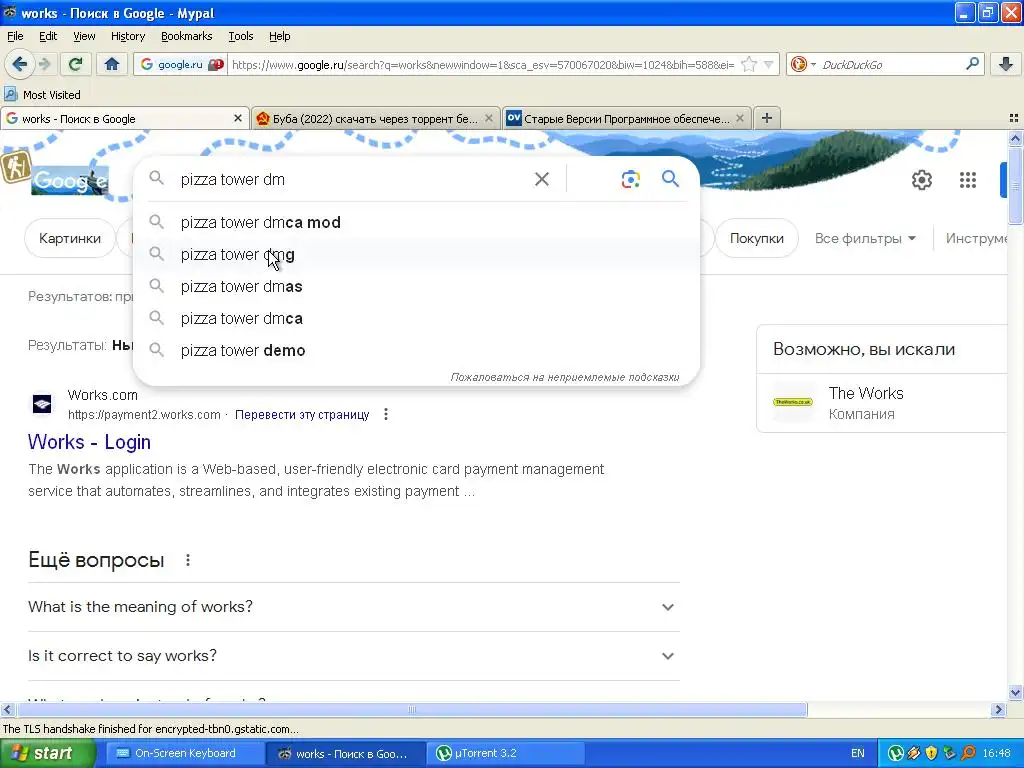
Task: Click the forward navigation arrow
Action: click(x=44, y=64)
